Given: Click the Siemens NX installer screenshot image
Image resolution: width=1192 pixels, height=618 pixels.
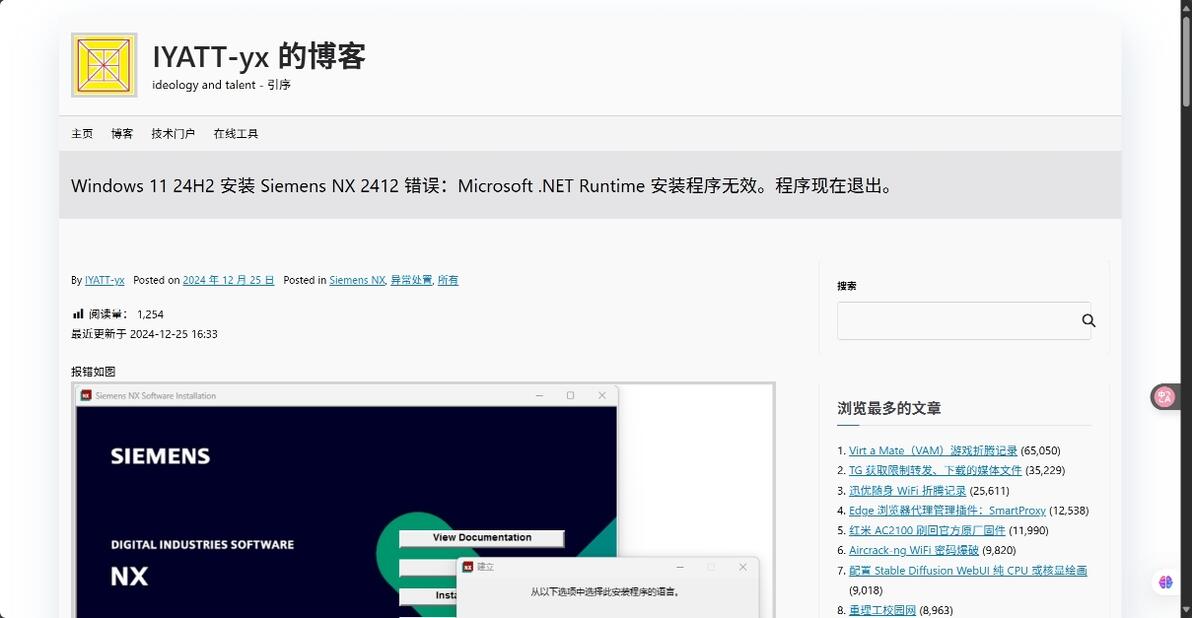Looking at the screenshot, I should pyautogui.click(x=423, y=500).
